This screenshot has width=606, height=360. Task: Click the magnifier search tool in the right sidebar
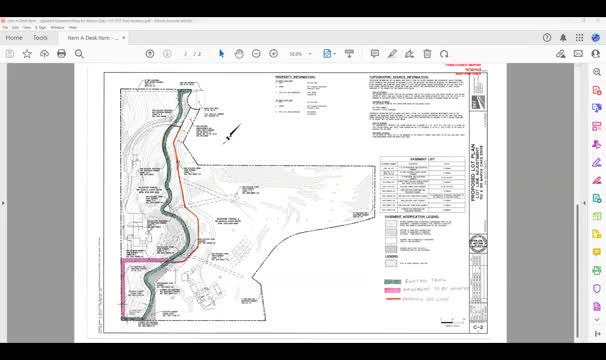597,72
